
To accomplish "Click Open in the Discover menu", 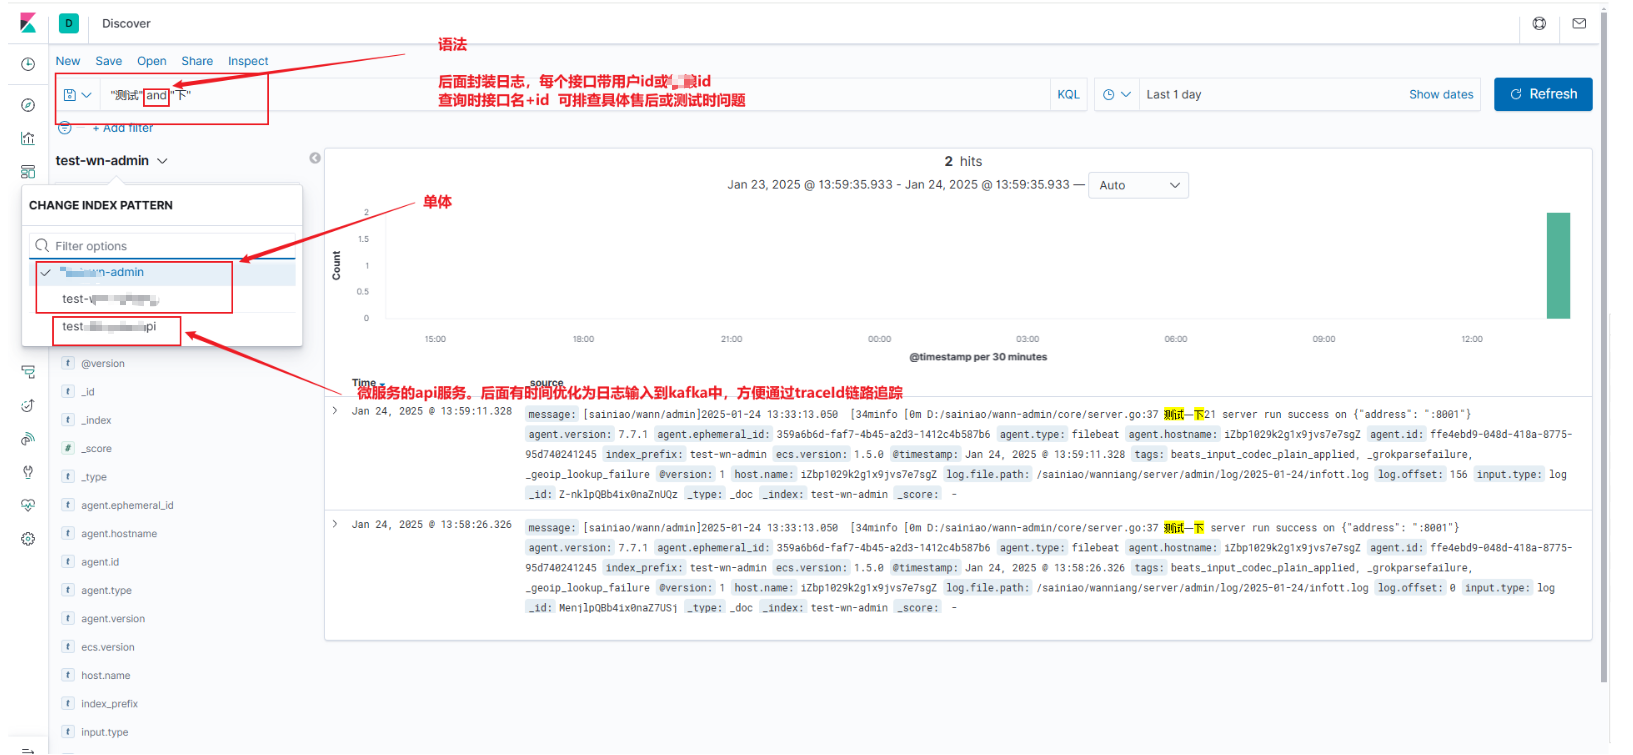I will [x=152, y=61].
